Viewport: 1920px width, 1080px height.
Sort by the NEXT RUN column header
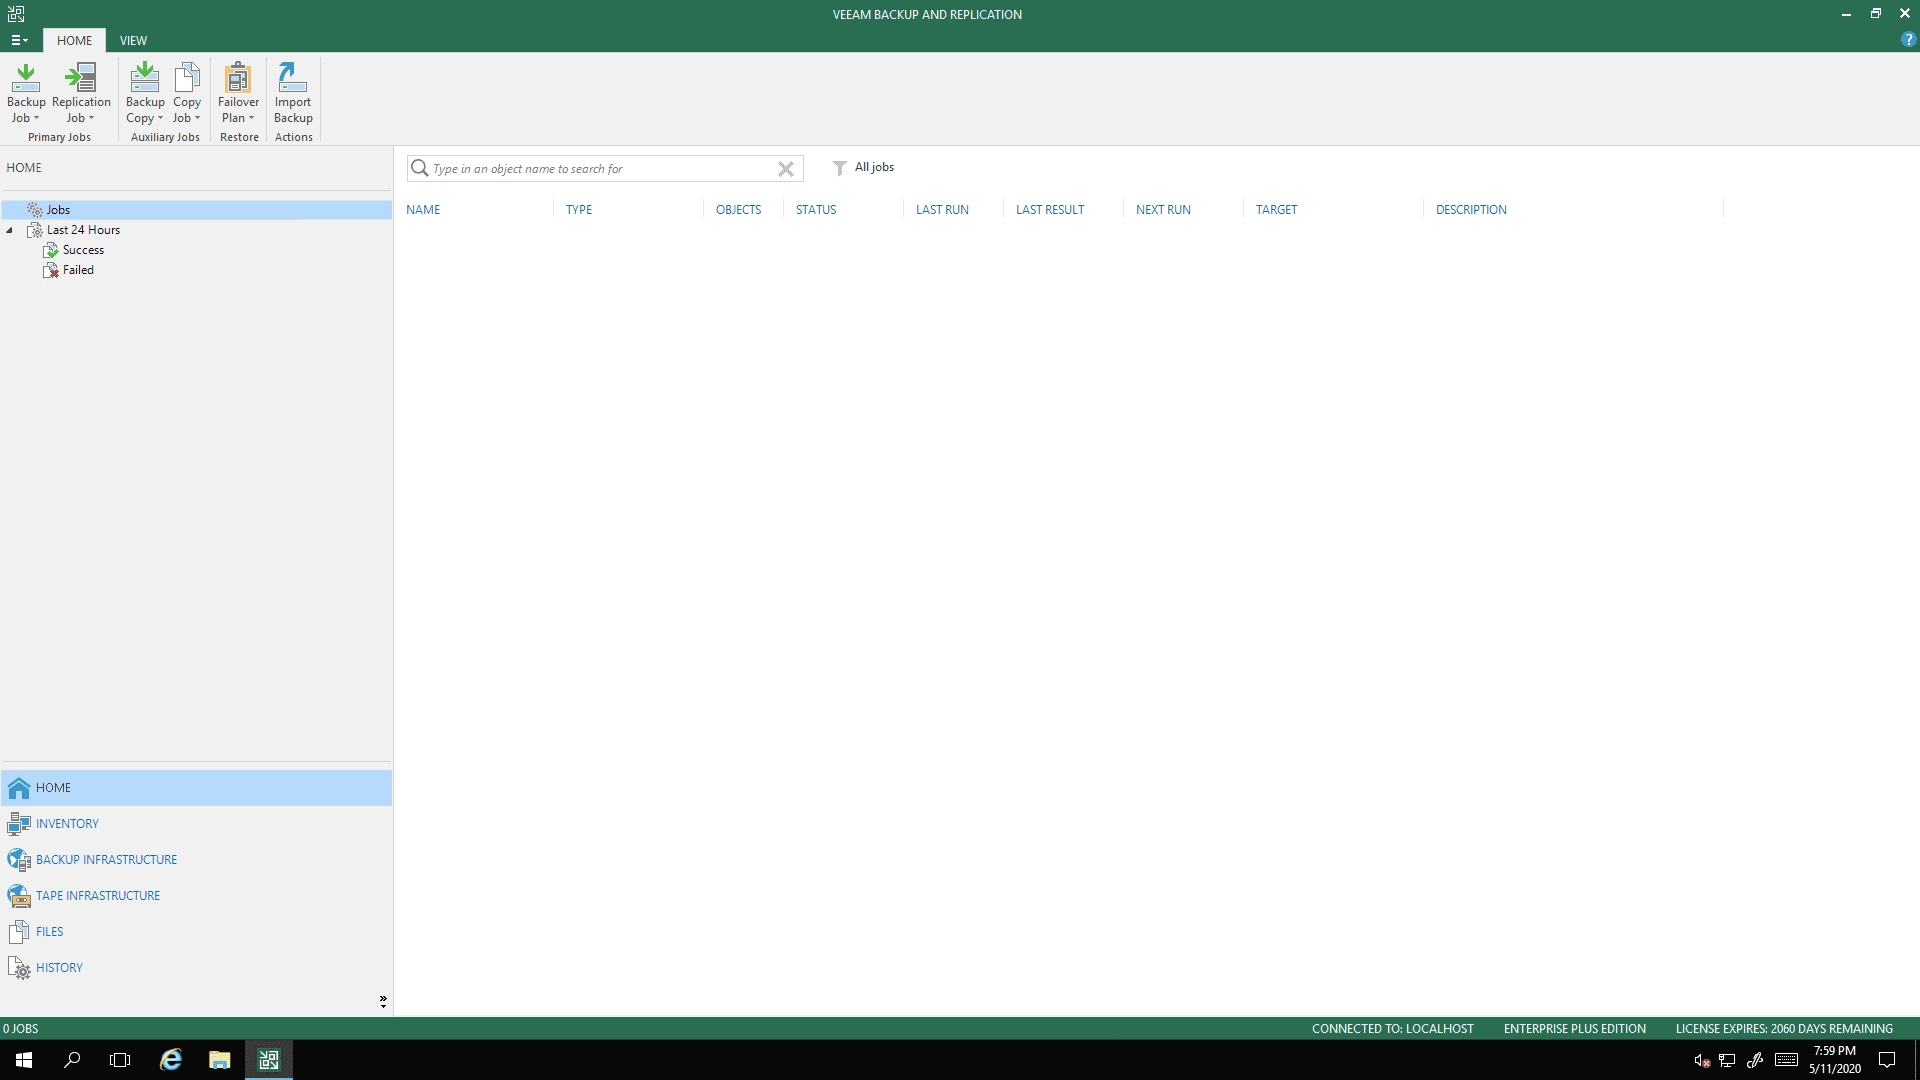click(1163, 210)
